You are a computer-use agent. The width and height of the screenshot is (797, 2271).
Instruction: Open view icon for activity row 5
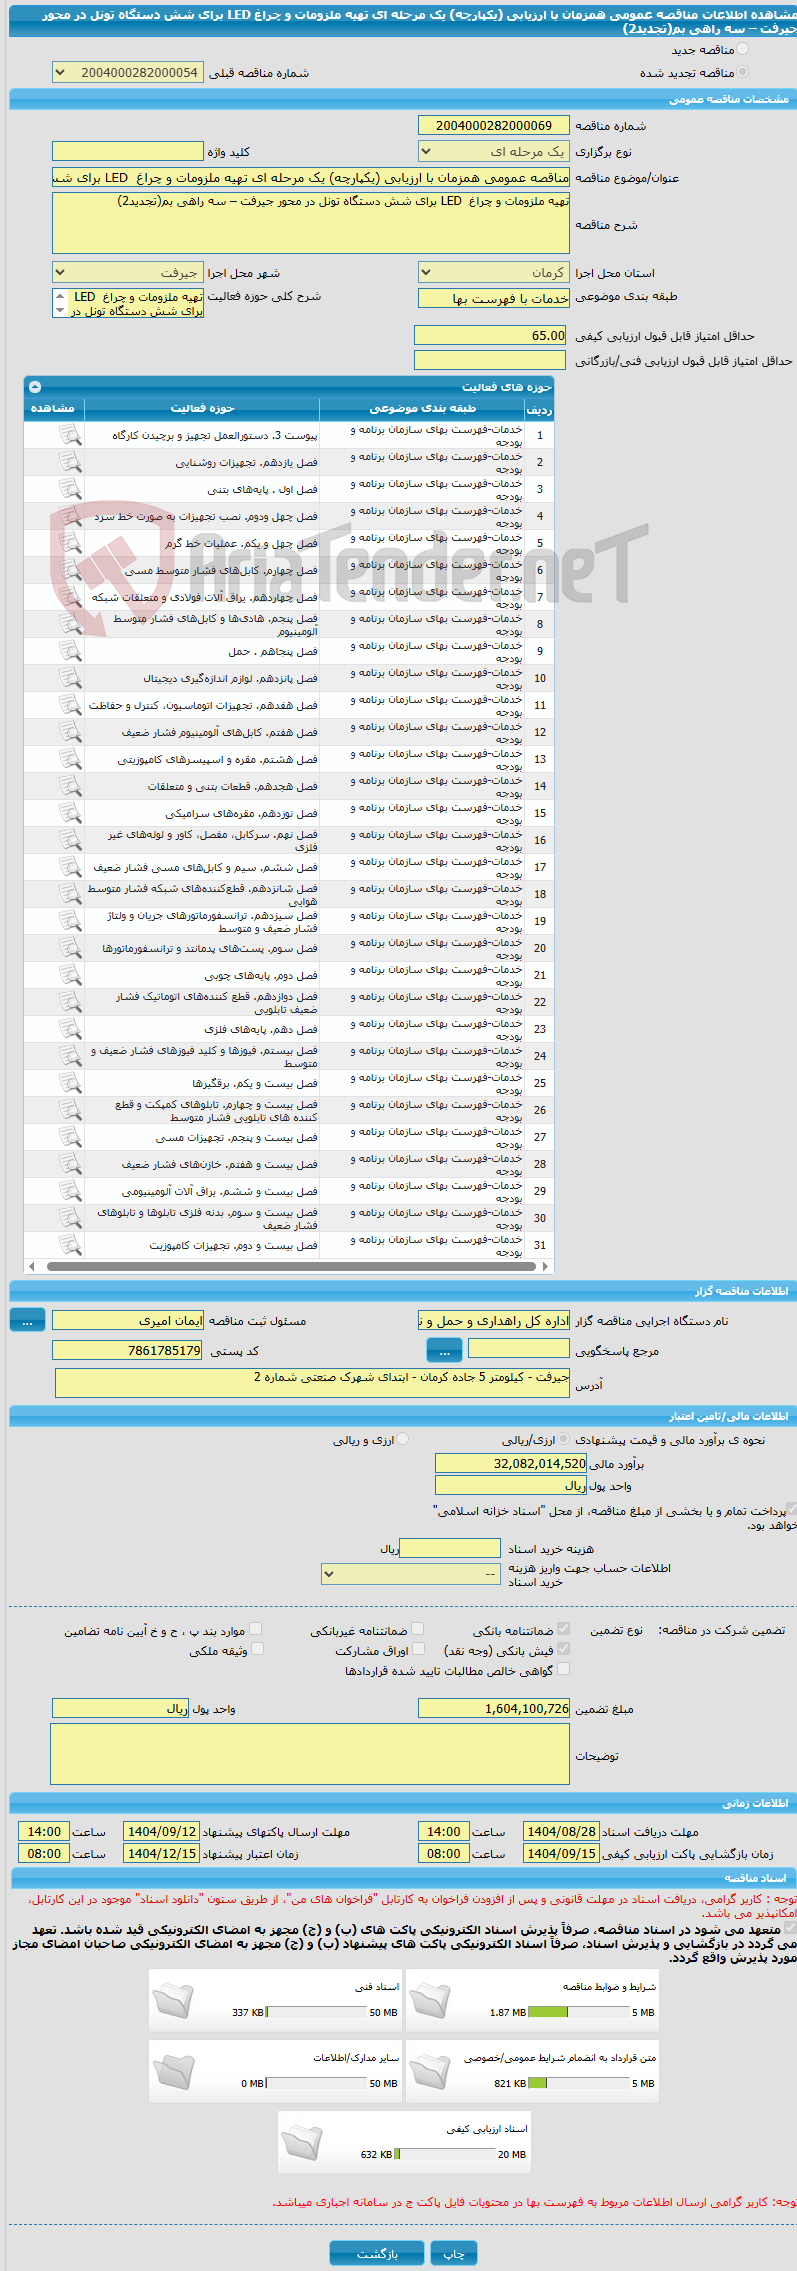point(69,543)
